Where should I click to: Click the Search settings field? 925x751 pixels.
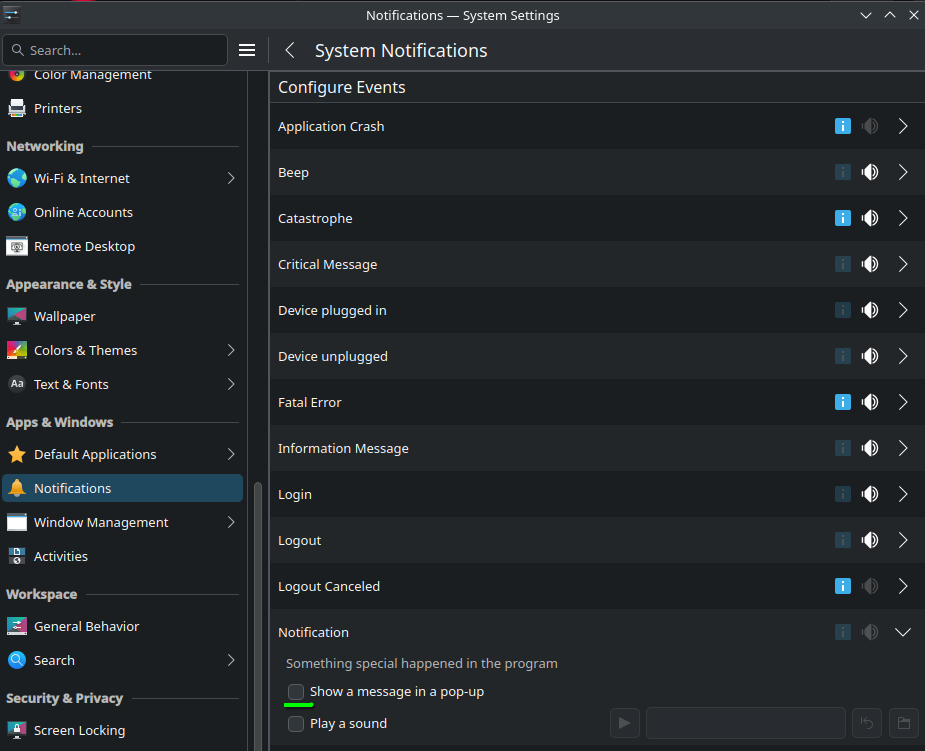click(x=115, y=50)
